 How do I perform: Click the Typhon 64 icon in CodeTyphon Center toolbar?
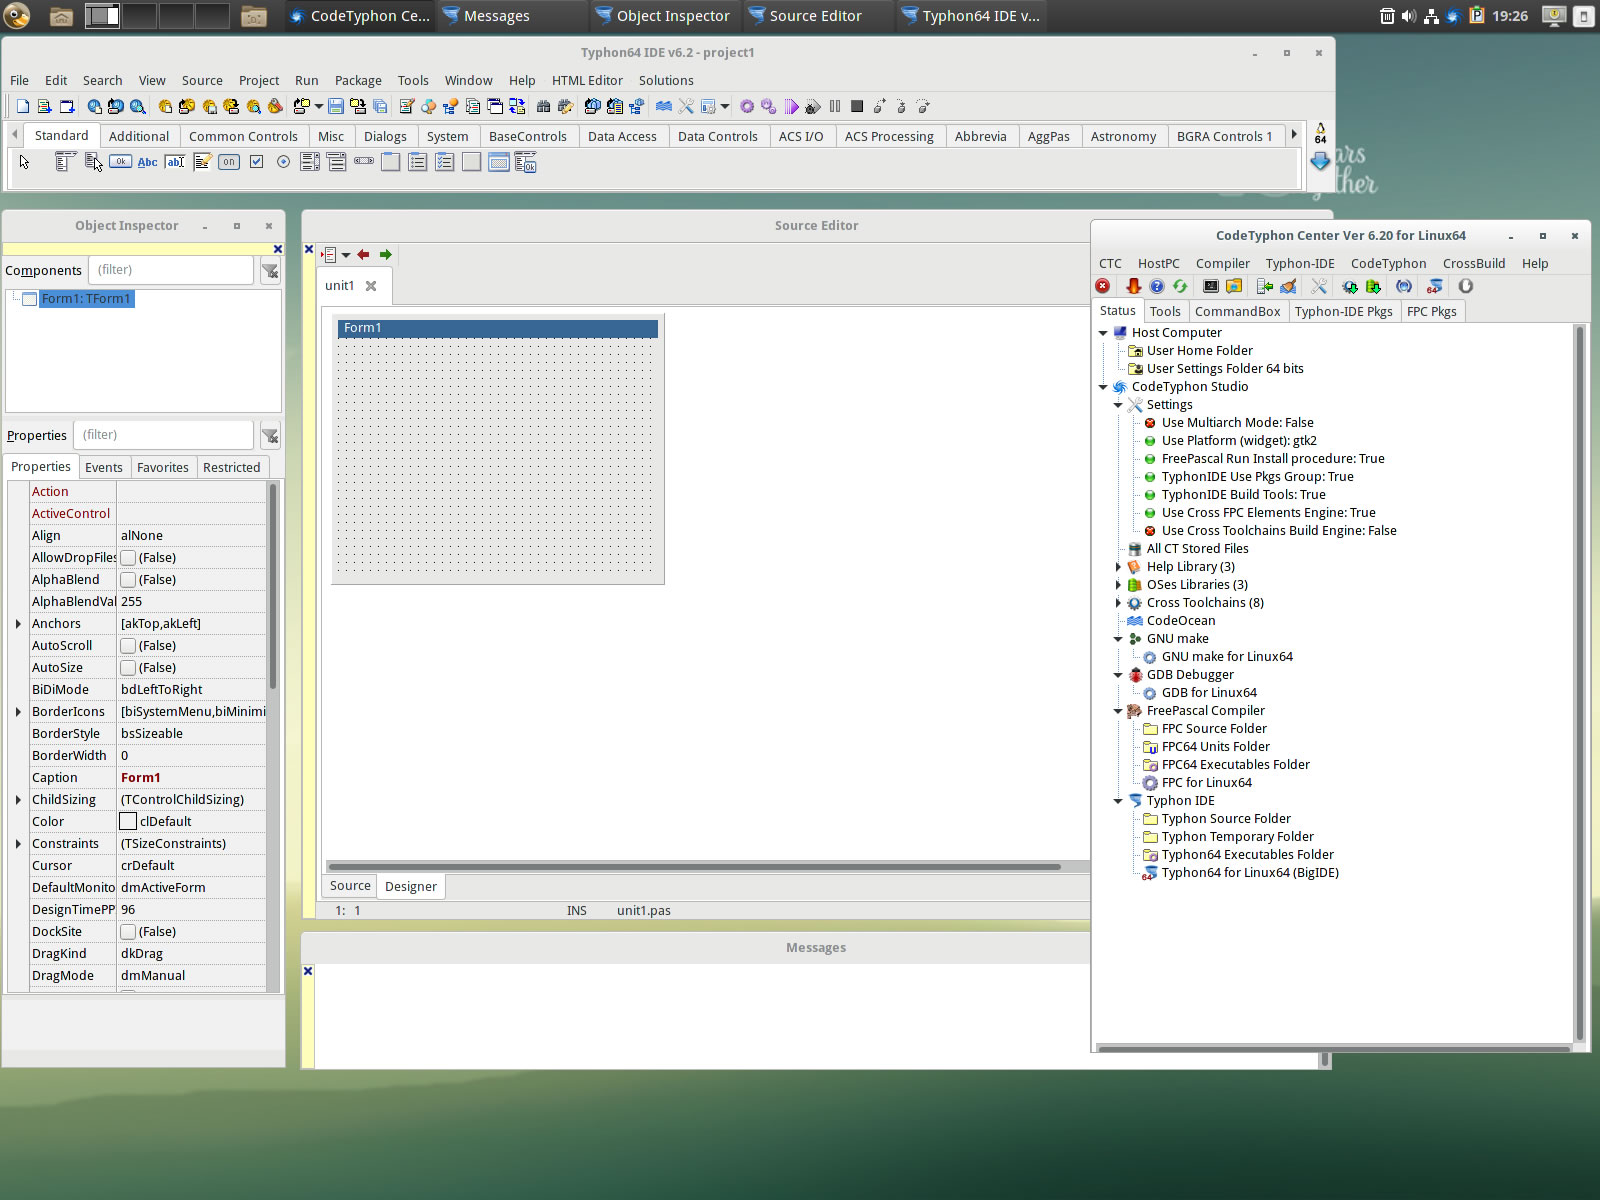pyautogui.click(x=1434, y=286)
